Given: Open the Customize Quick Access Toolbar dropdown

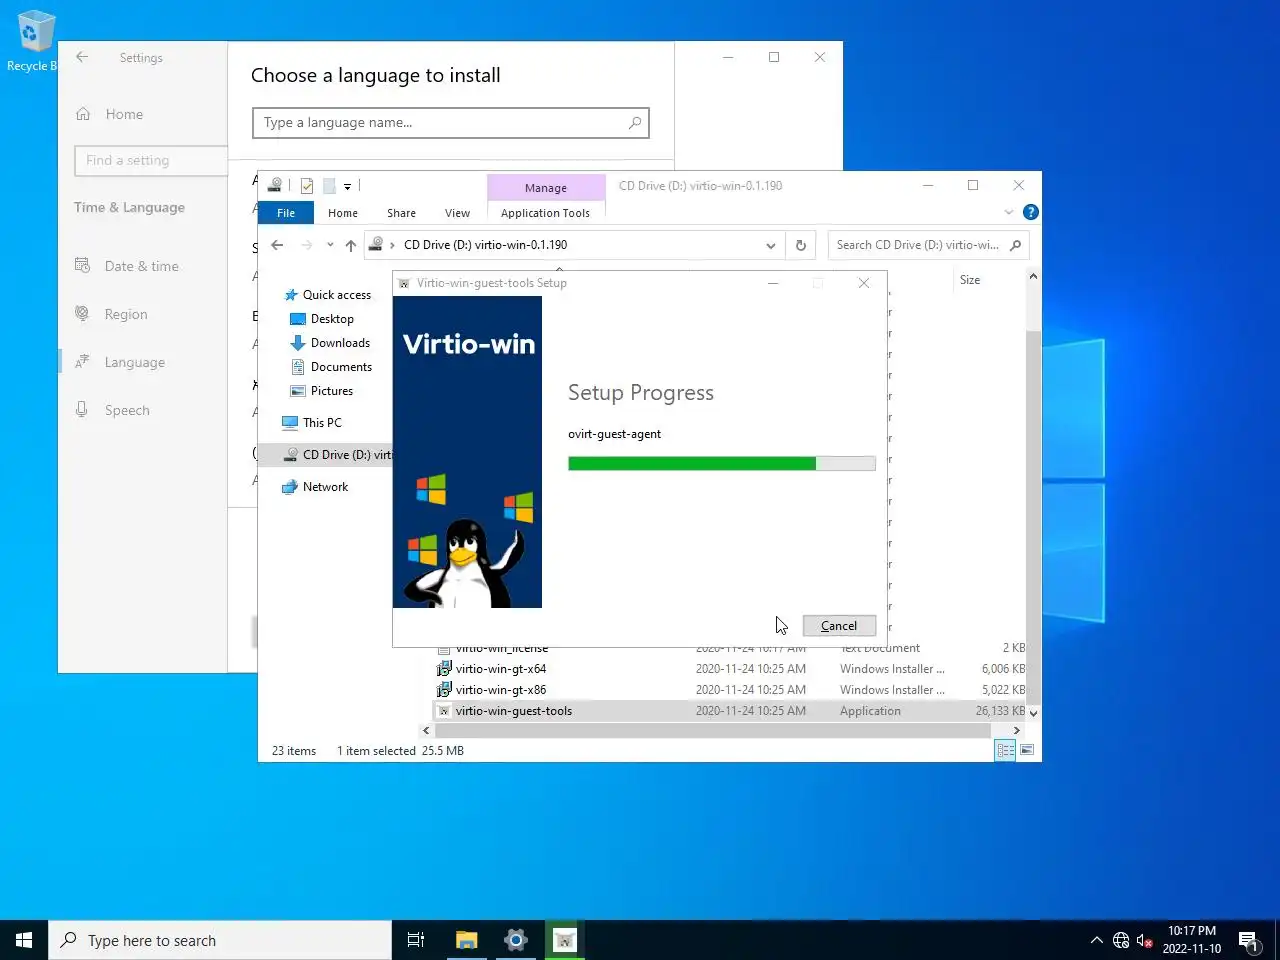Looking at the screenshot, I should (x=347, y=186).
